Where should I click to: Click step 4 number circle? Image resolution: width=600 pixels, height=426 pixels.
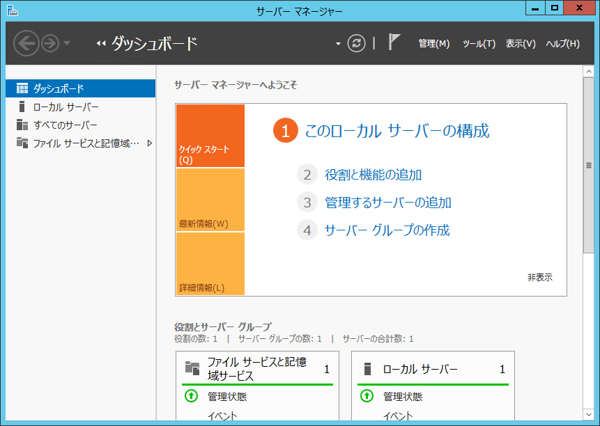coord(307,230)
